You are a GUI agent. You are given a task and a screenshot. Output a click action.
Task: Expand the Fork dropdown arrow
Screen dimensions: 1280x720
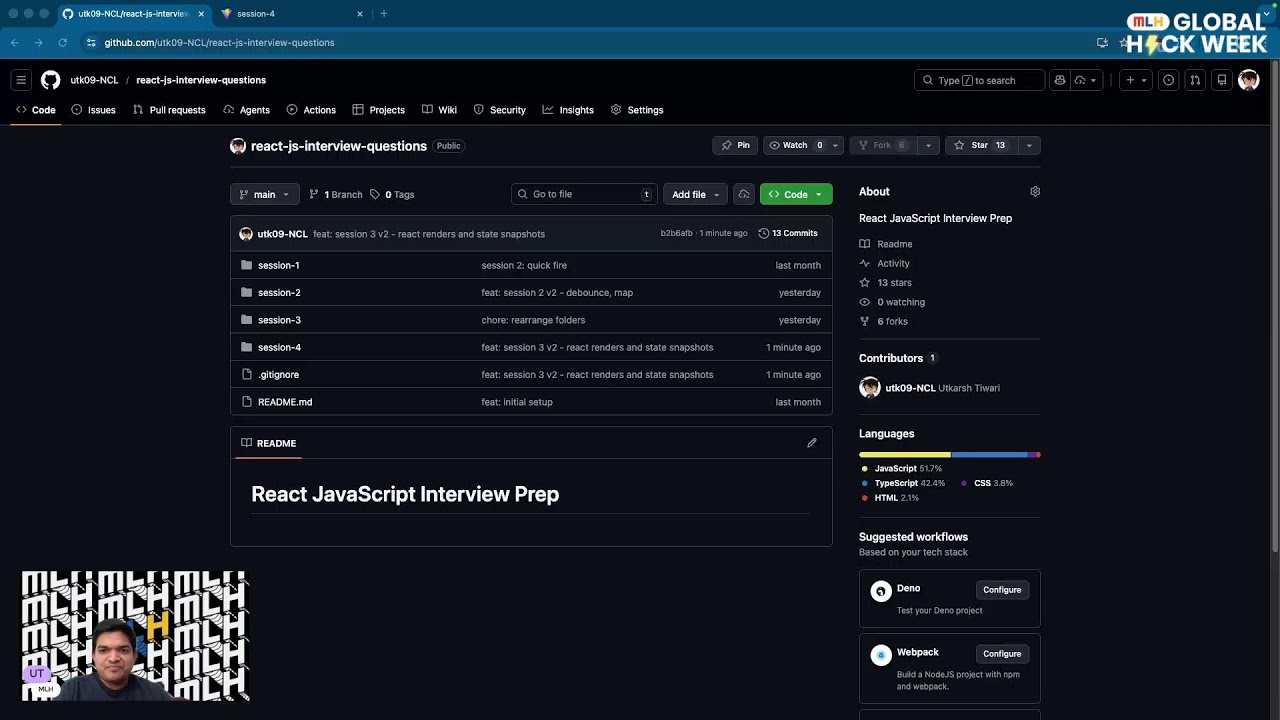pos(928,145)
